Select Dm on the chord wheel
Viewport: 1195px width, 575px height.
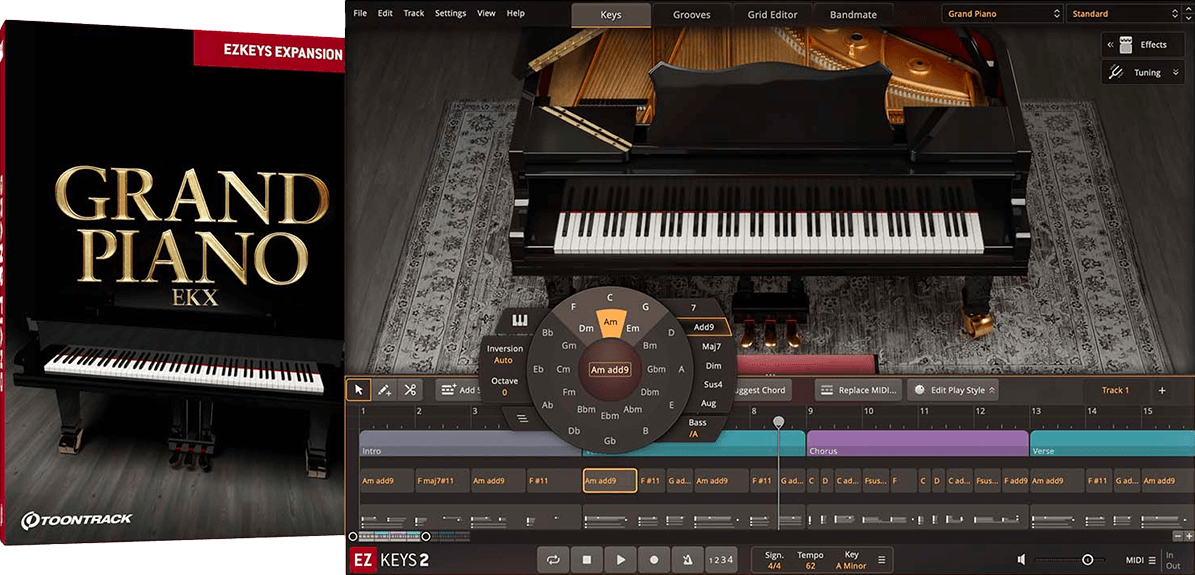(586, 329)
